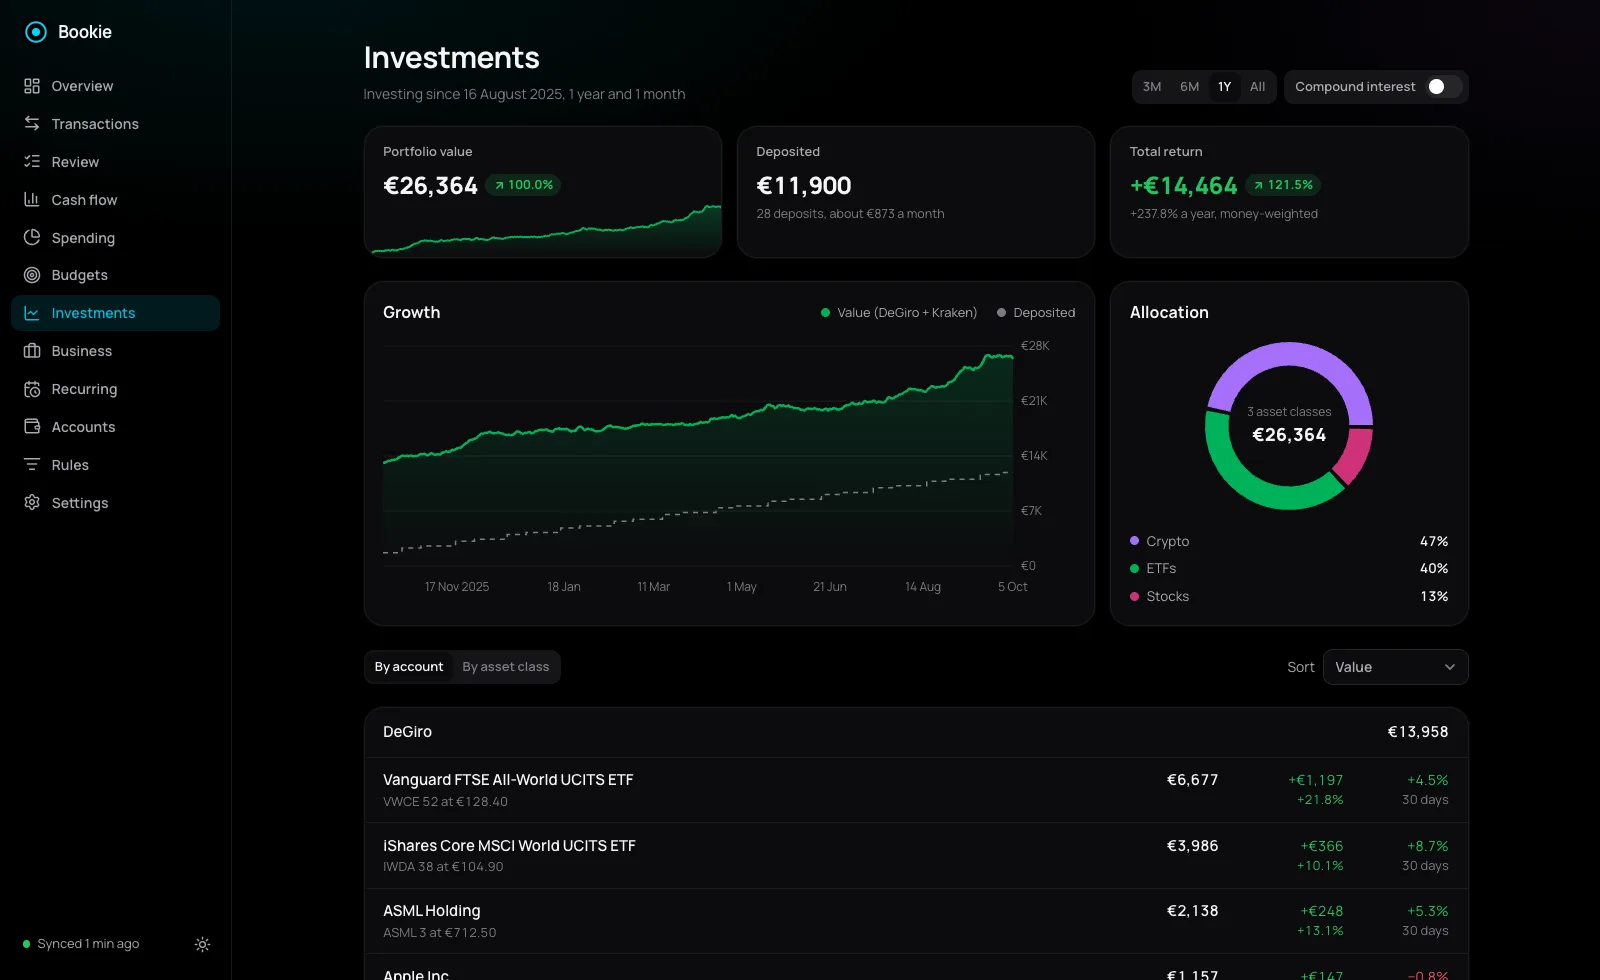Click the Crypto 47% allocation row
This screenshot has width=1600, height=980.
1289,541
